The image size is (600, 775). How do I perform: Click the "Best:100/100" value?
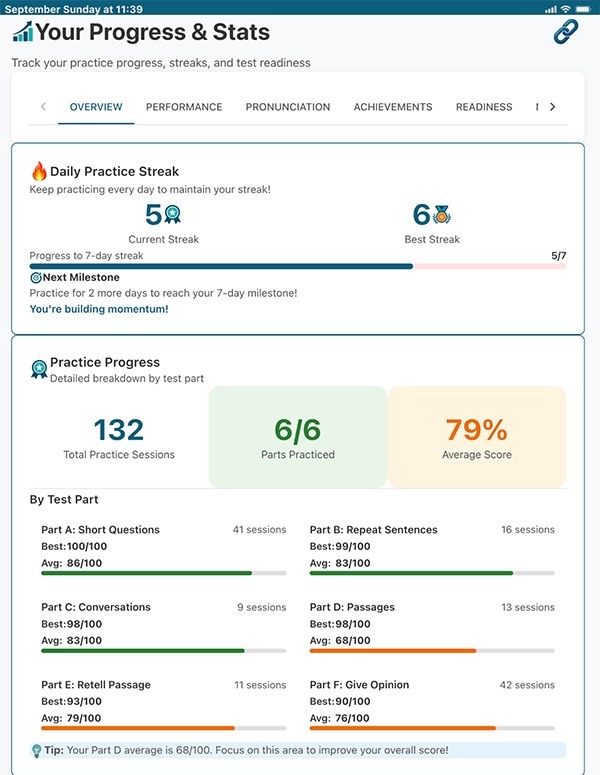tap(74, 546)
